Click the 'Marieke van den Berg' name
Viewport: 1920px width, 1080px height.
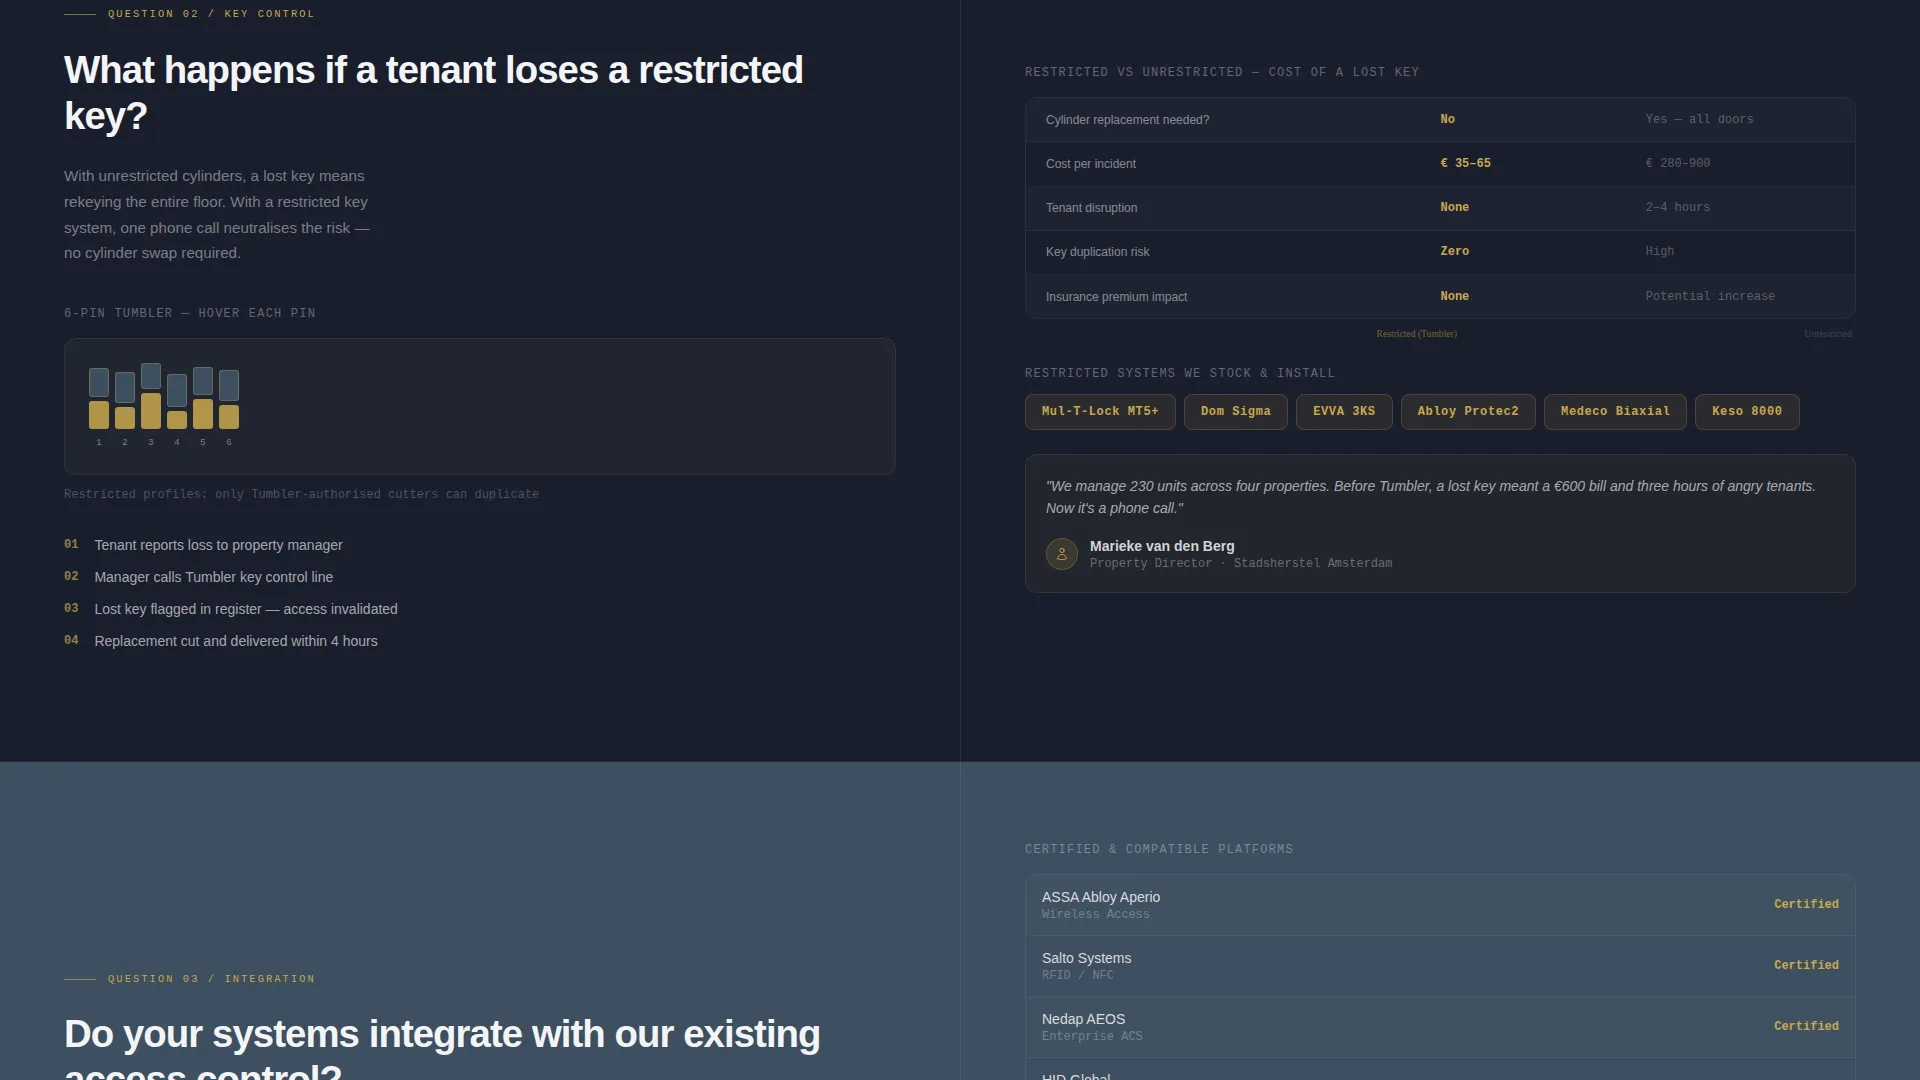point(1161,546)
